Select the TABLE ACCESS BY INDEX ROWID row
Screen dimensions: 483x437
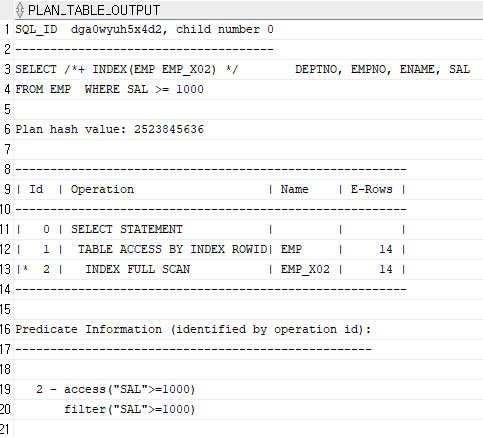tap(248, 250)
